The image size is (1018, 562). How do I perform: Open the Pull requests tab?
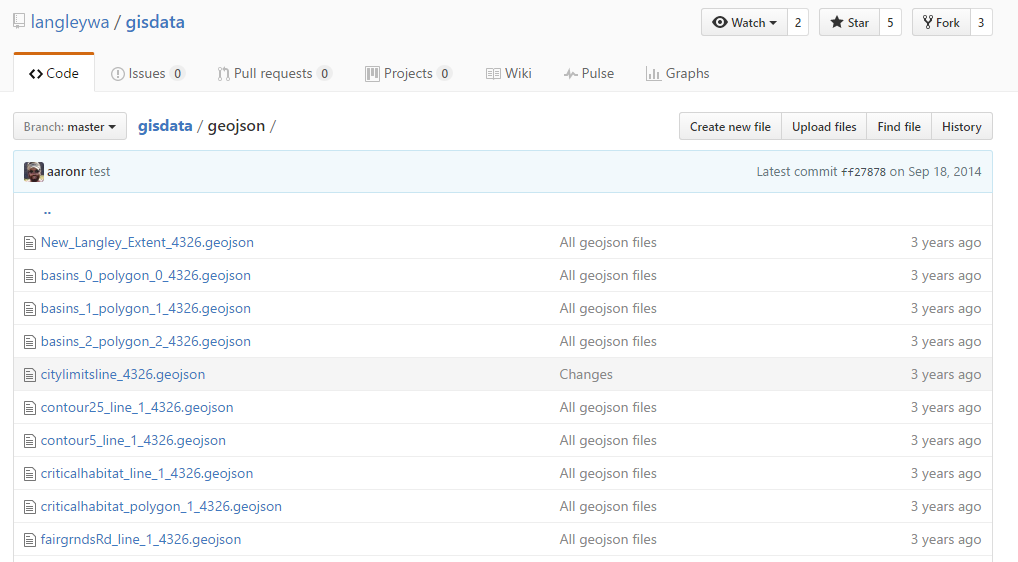pos(275,73)
